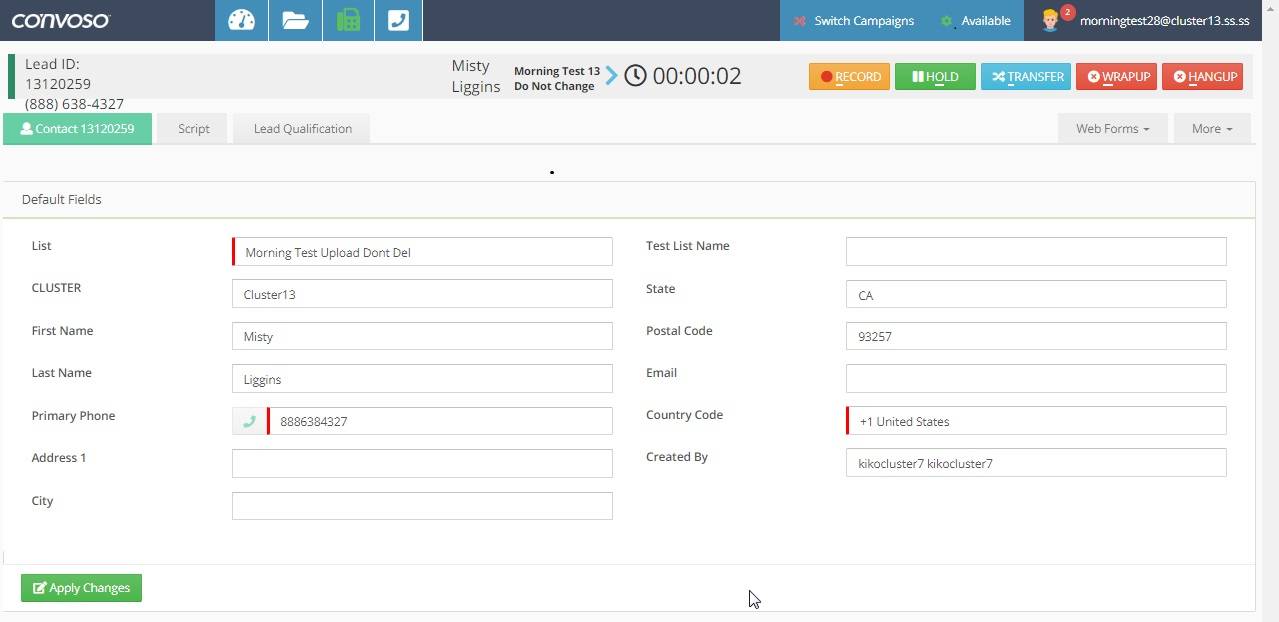Click the chevron after Do Not Change
This screenshot has height=622, width=1279.
[x=611, y=74]
